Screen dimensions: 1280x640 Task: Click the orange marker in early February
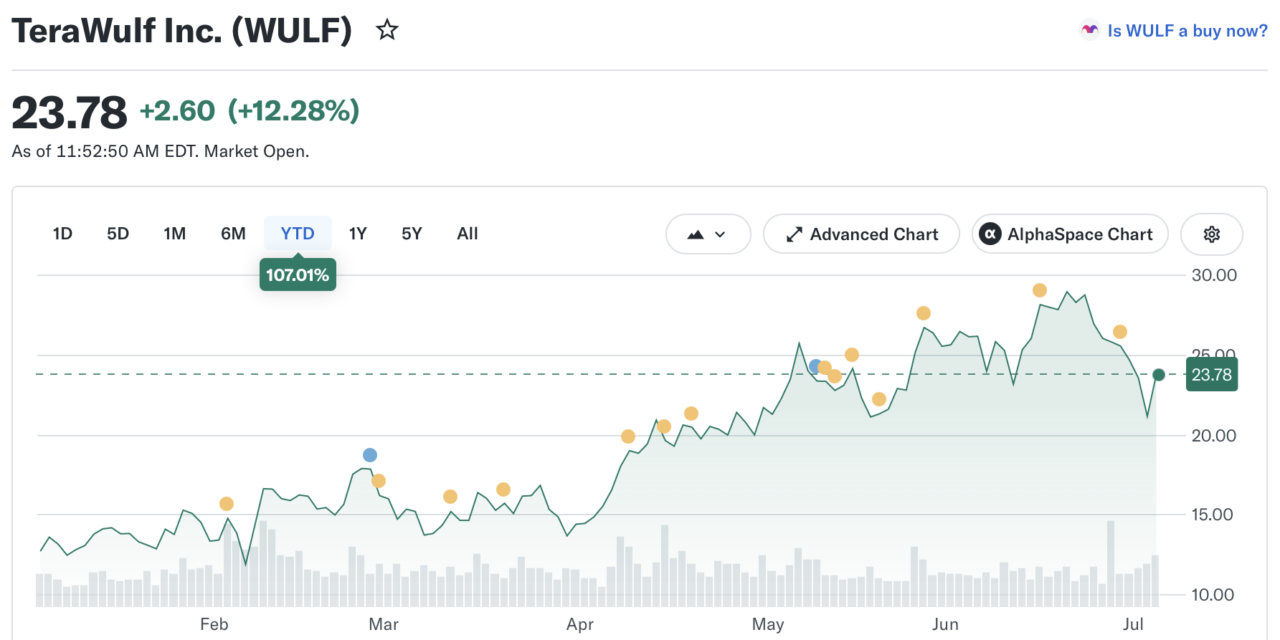pyautogui.click(x=226, y=504)
